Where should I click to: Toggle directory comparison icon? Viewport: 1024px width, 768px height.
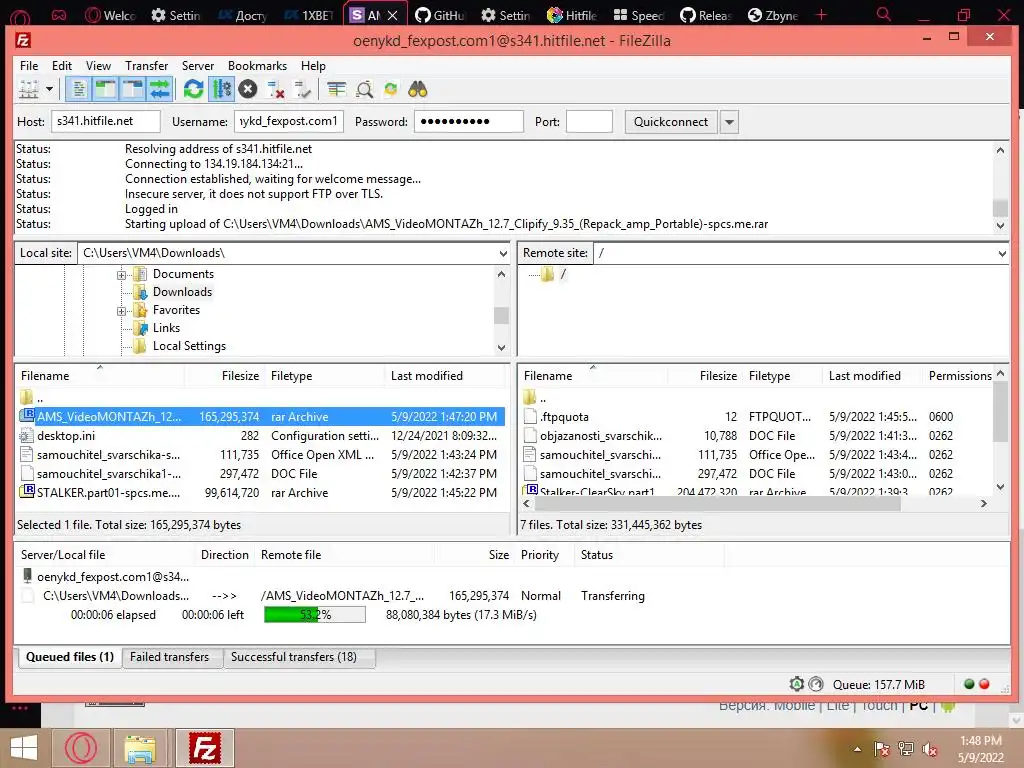coord(364,89)
